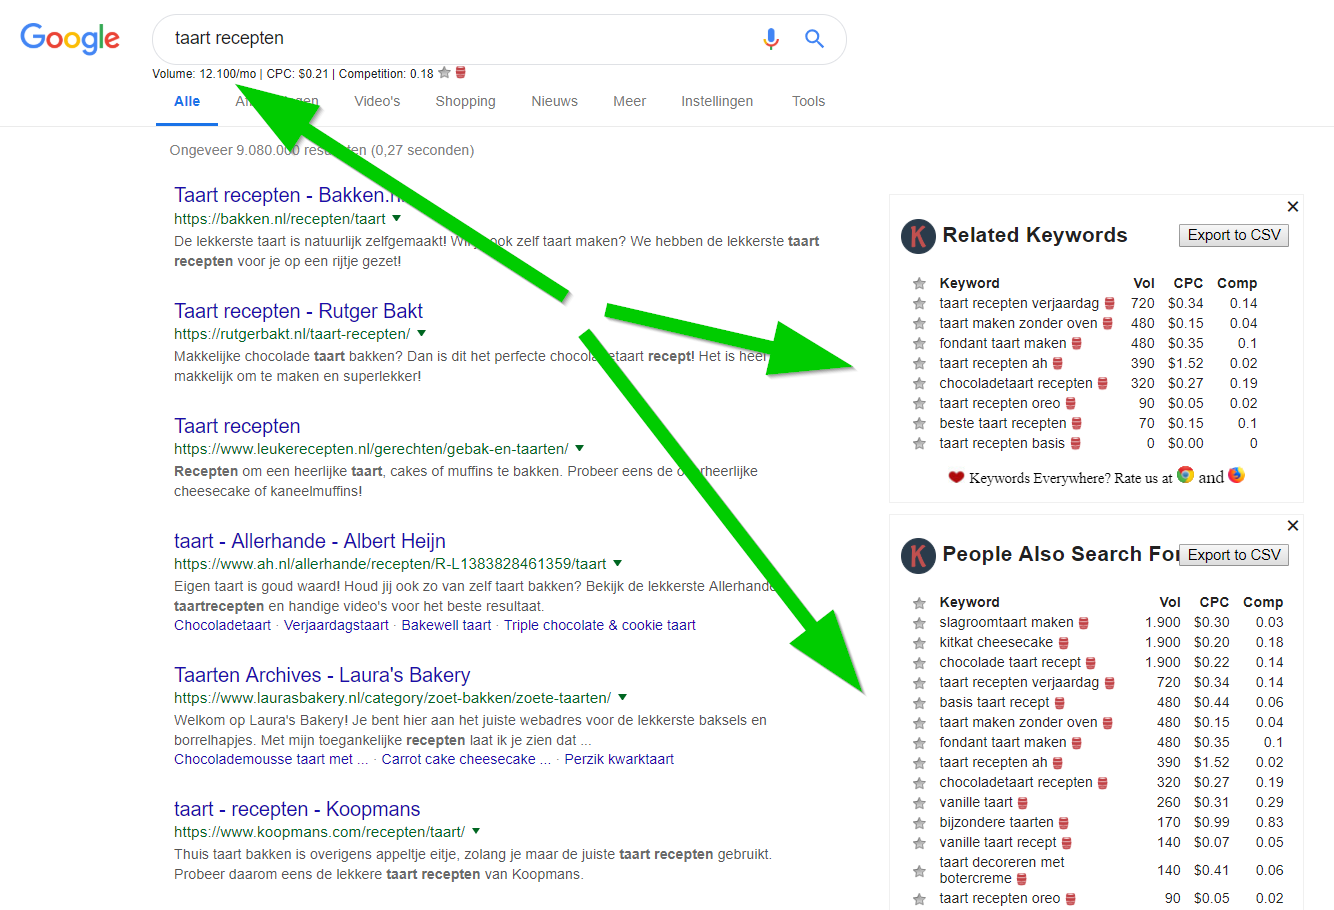The width and height of the screenshot is (1334, 910).
Task: Open 'Taarten Archives - Laura's Bakery' result
Action: coord(322,675)
